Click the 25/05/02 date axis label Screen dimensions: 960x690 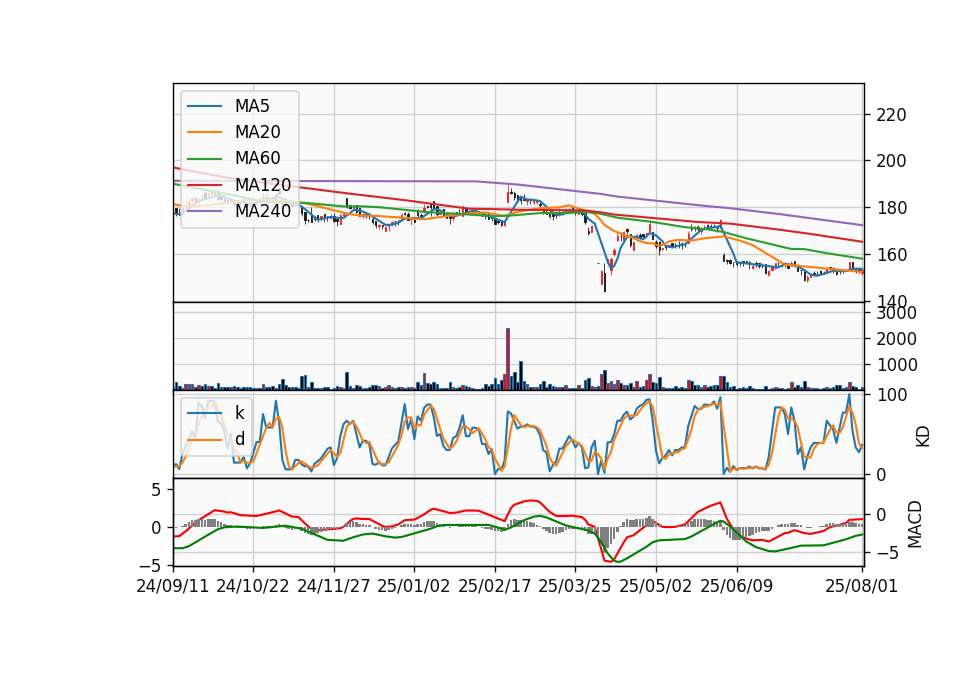click(656, 586)
